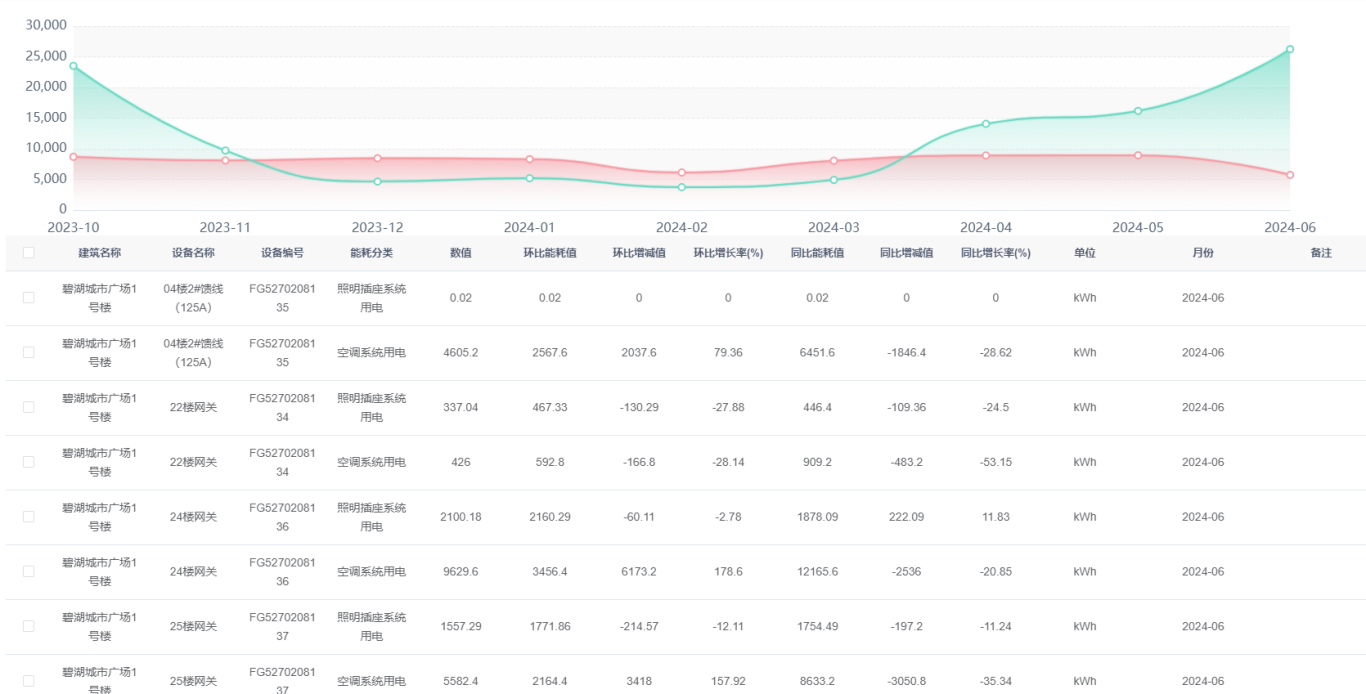
Task: Check the row with value 1557.29
Action: pyautogui.click(x=28, y=627)
